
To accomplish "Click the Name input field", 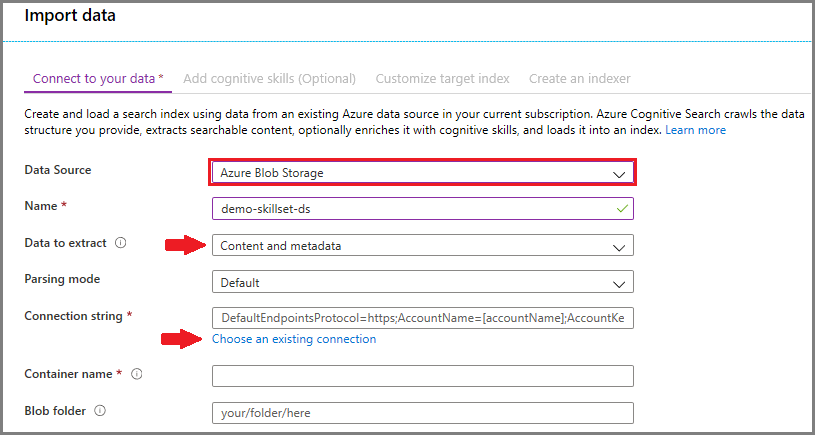I will pyautogui.click(x=410, y=208).
